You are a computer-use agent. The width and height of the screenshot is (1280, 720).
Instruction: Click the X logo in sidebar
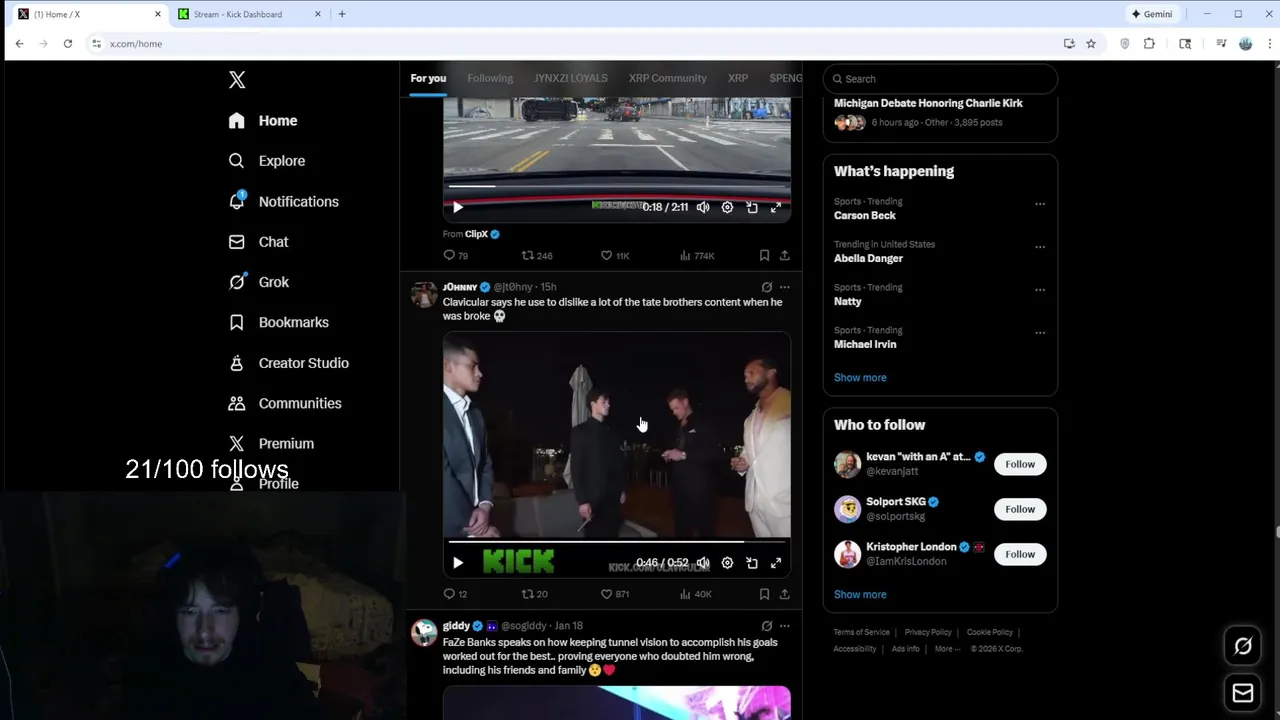click(x=237, y=80)
